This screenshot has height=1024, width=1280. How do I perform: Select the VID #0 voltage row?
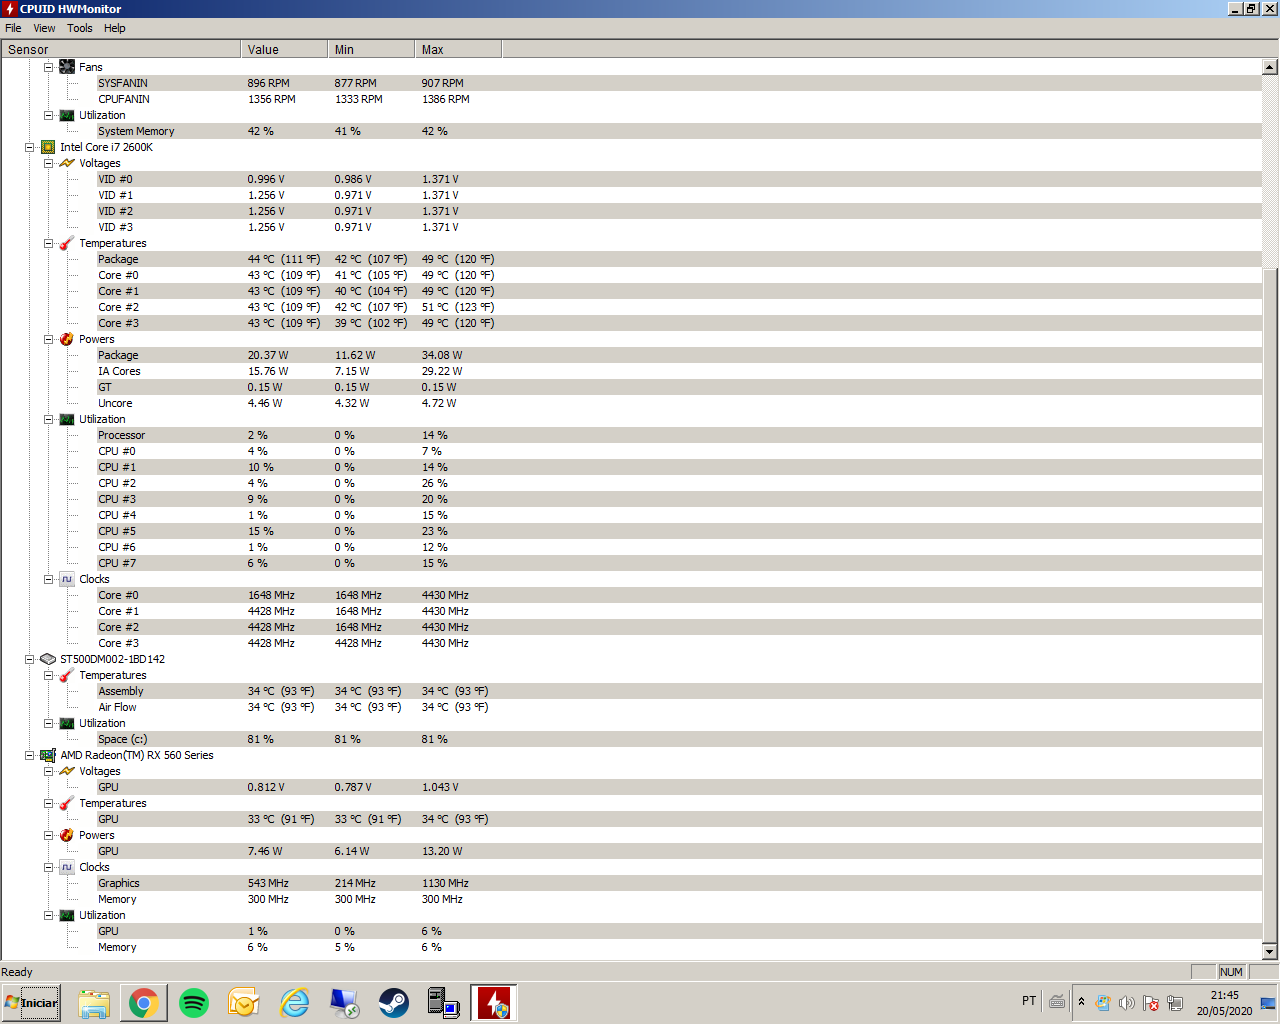pyautogui.click(x=679, y=179)
